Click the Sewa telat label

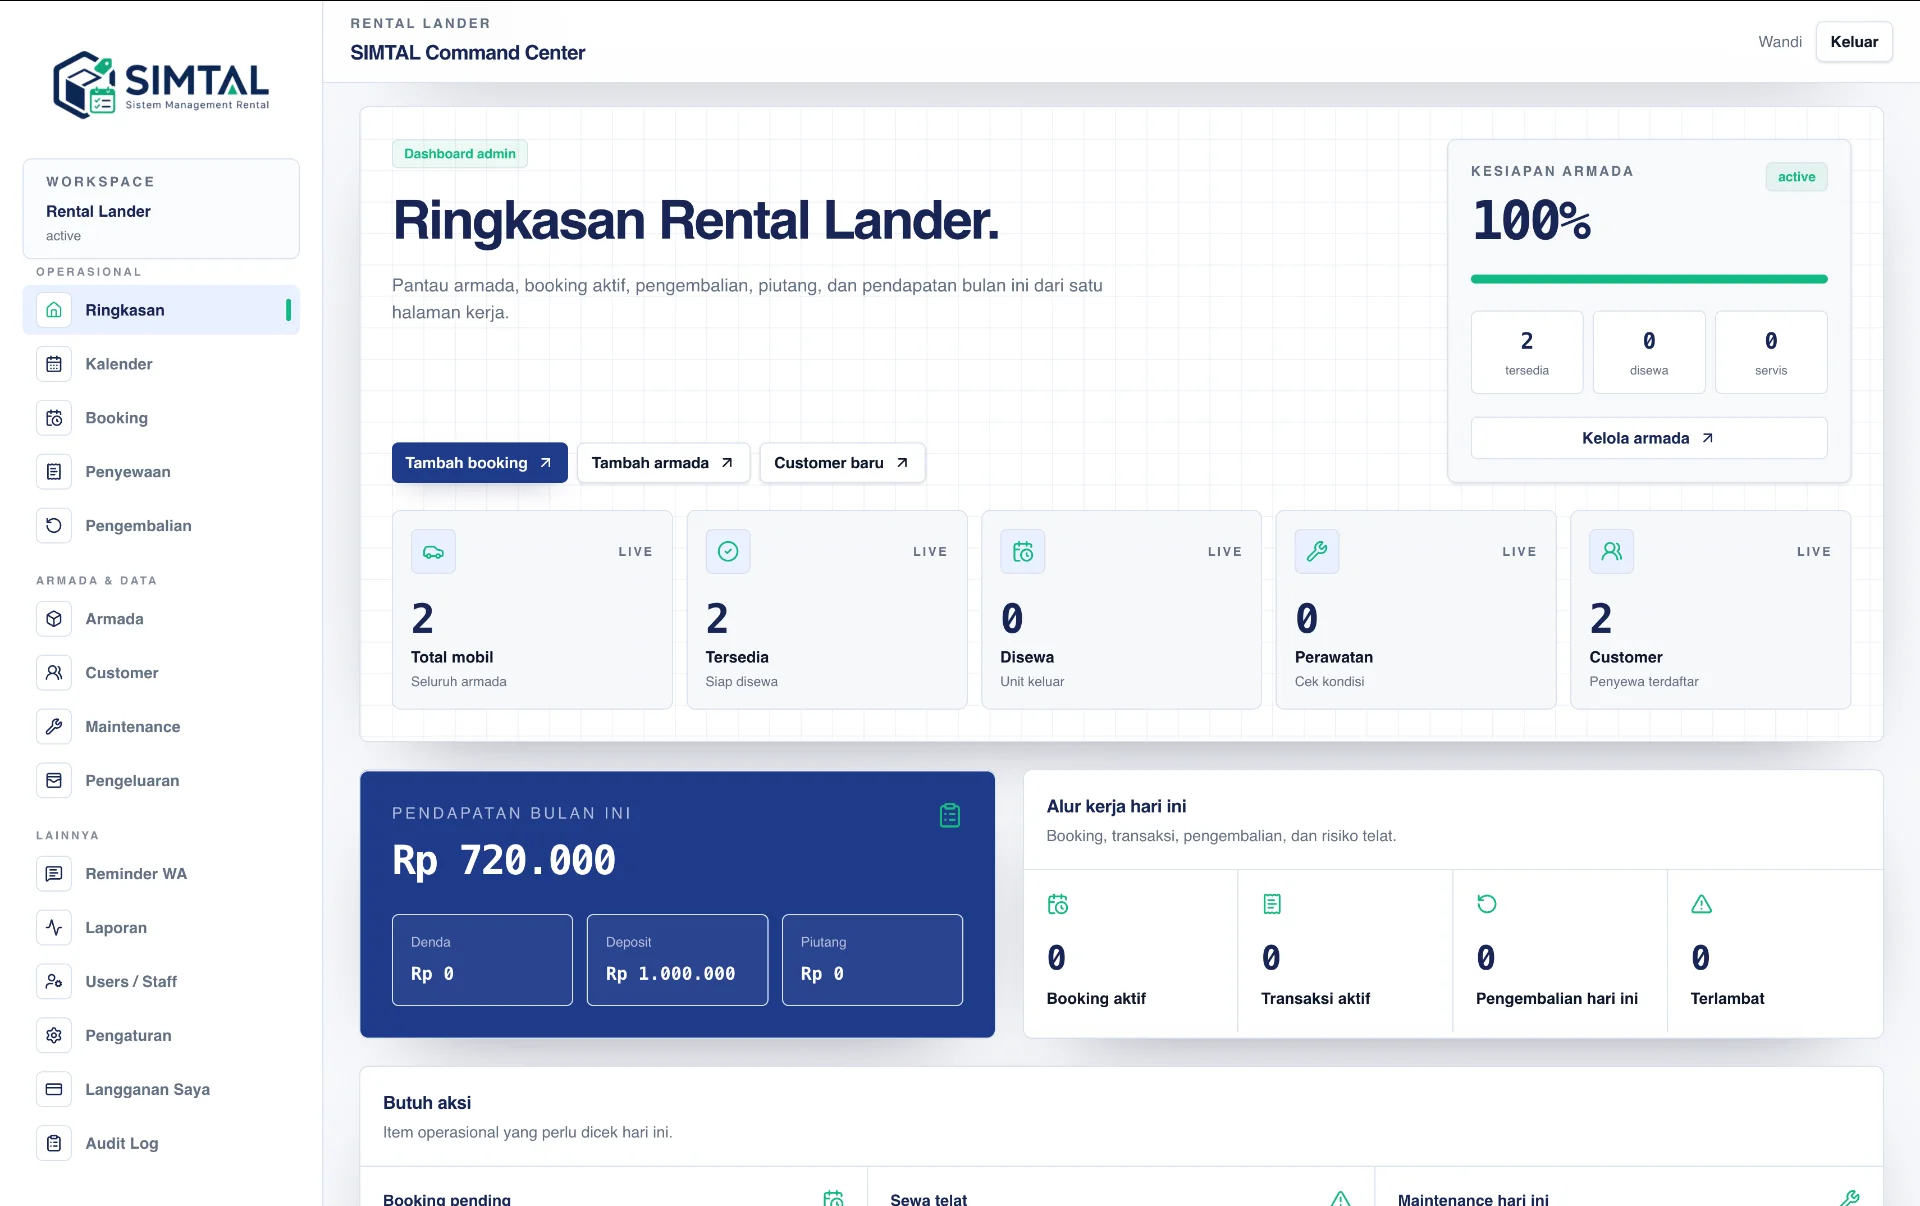(x=929, y=1199)
